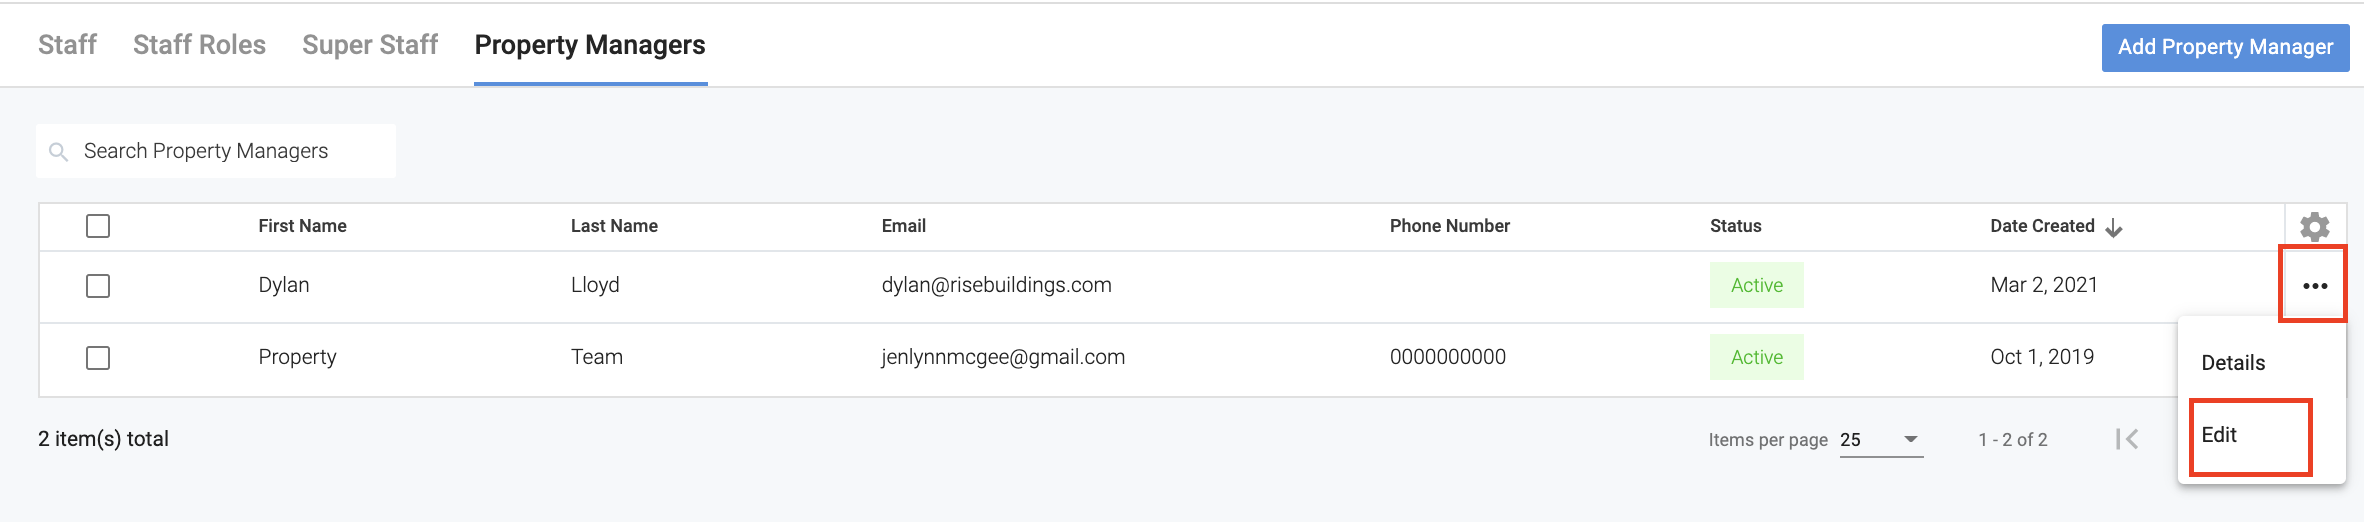This screenshot has width=2364, height=522.
Task: Open the Staff Roles tab
Action: click(x=199, y=45)
